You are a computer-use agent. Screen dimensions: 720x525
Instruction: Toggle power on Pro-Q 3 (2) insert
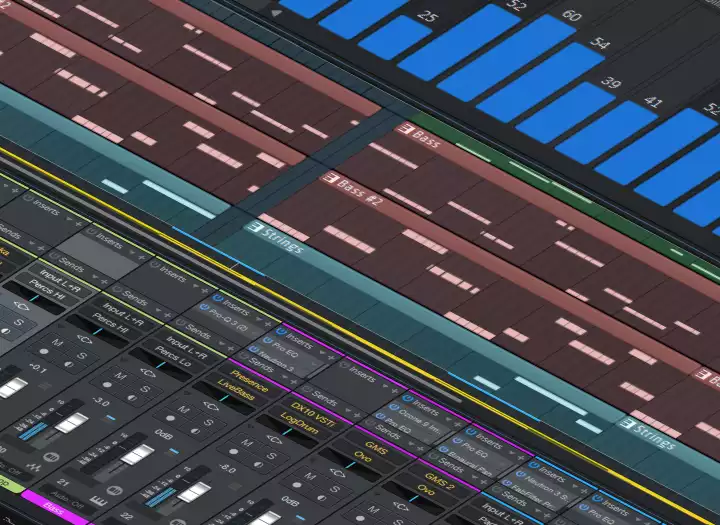(205, 307)
